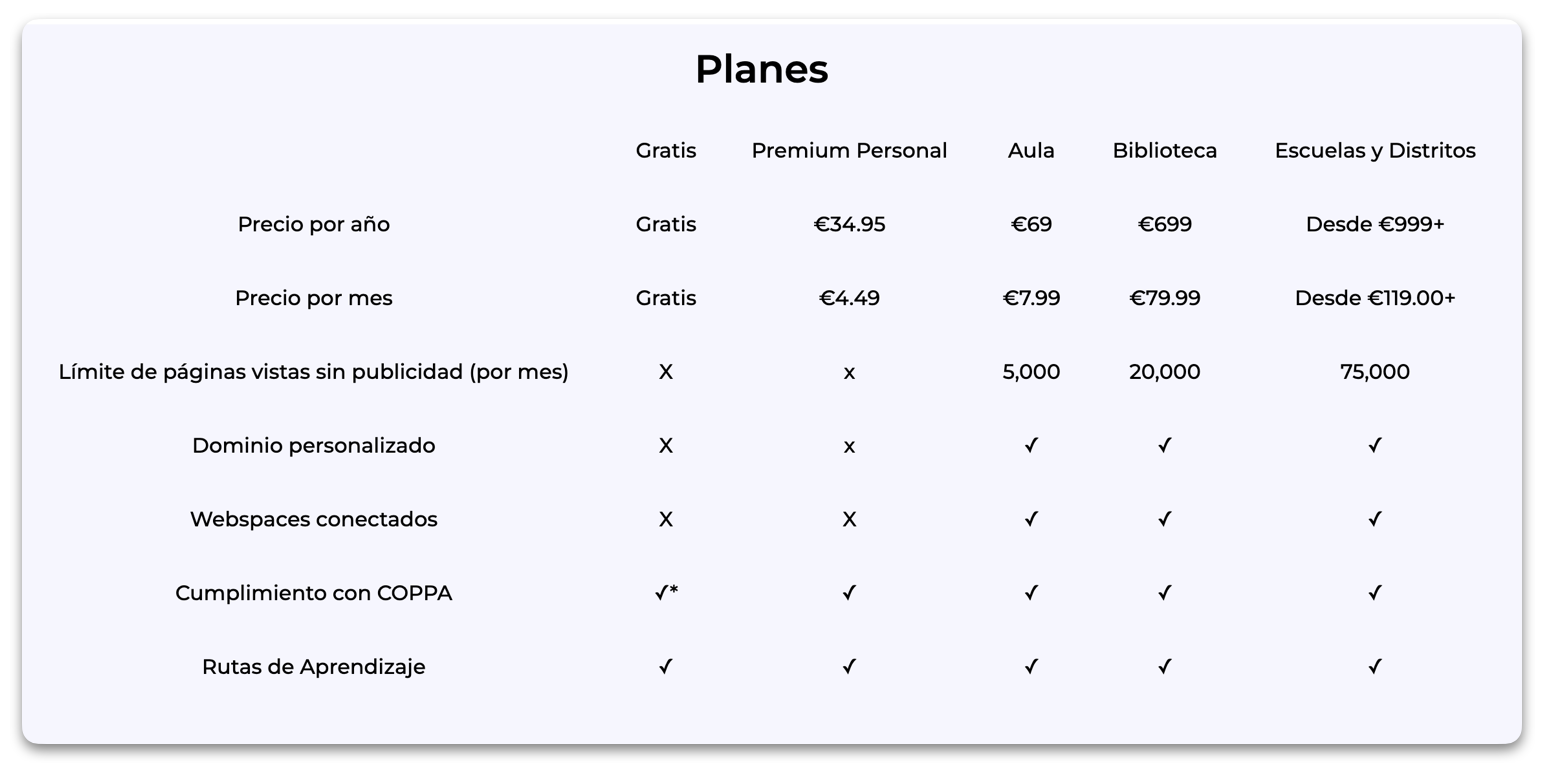Click the €34.95 yearly price
The width and height of the screenshot is (1544, 770).
pos(849,224)
